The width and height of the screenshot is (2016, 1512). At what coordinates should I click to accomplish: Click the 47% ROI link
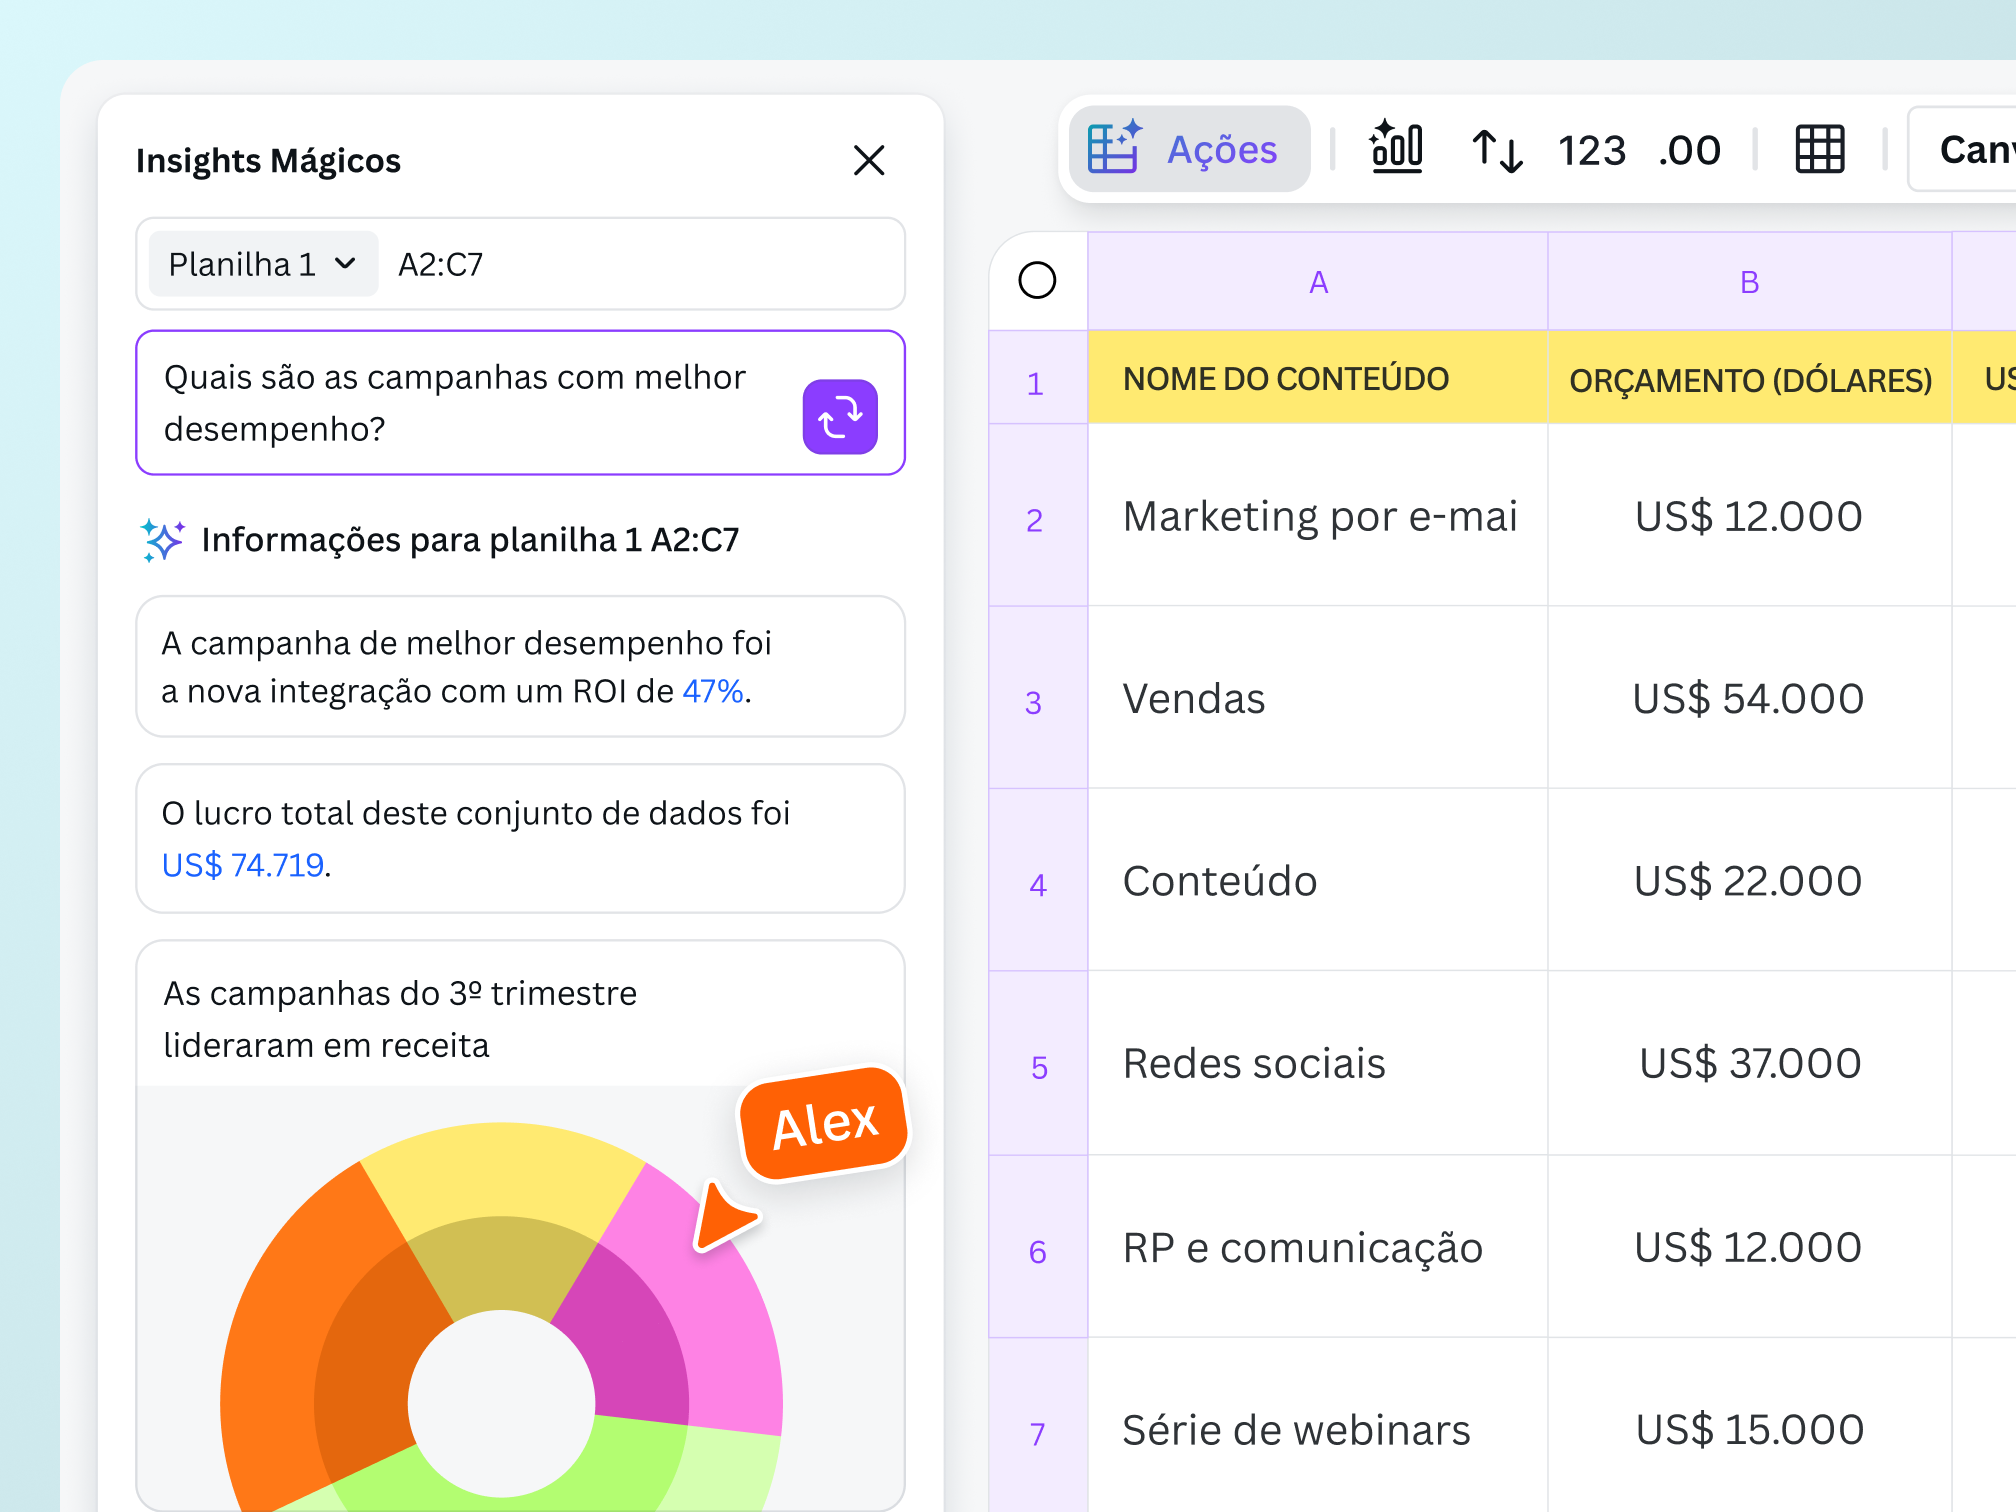pos(713,691)
